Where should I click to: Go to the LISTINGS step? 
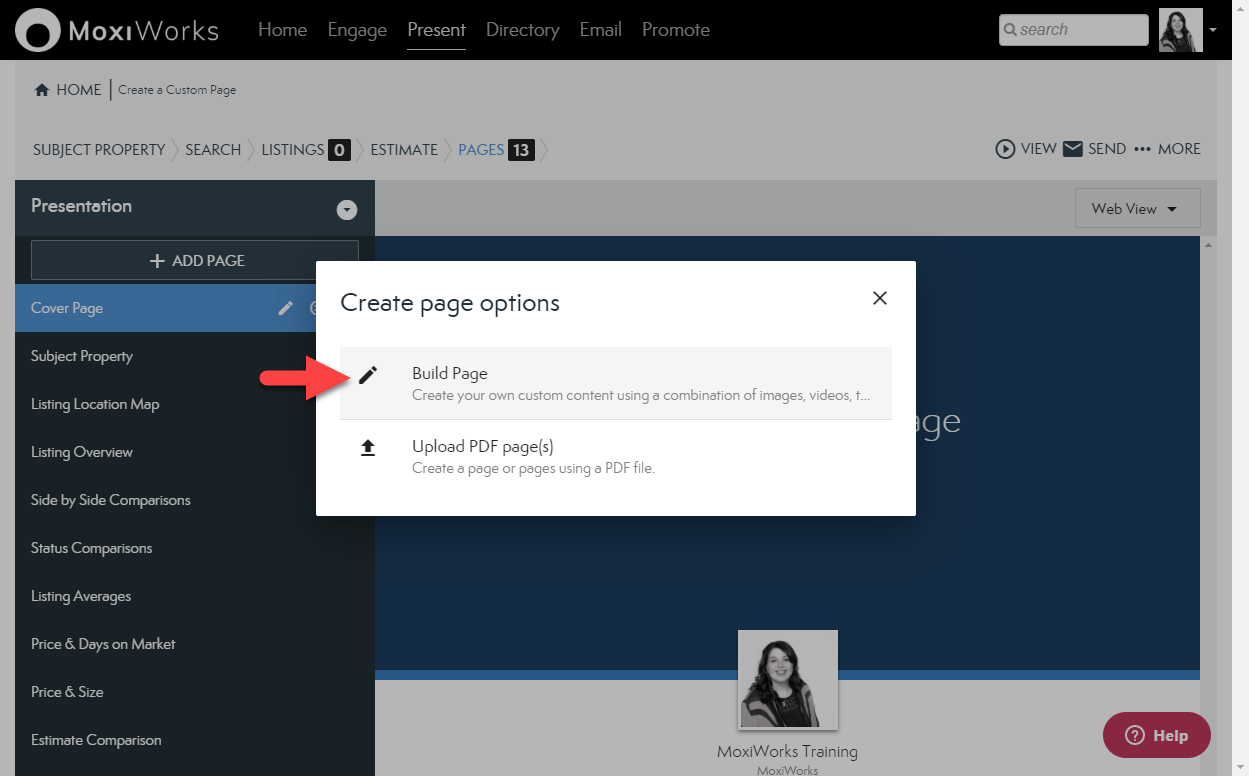click(305, 149)
